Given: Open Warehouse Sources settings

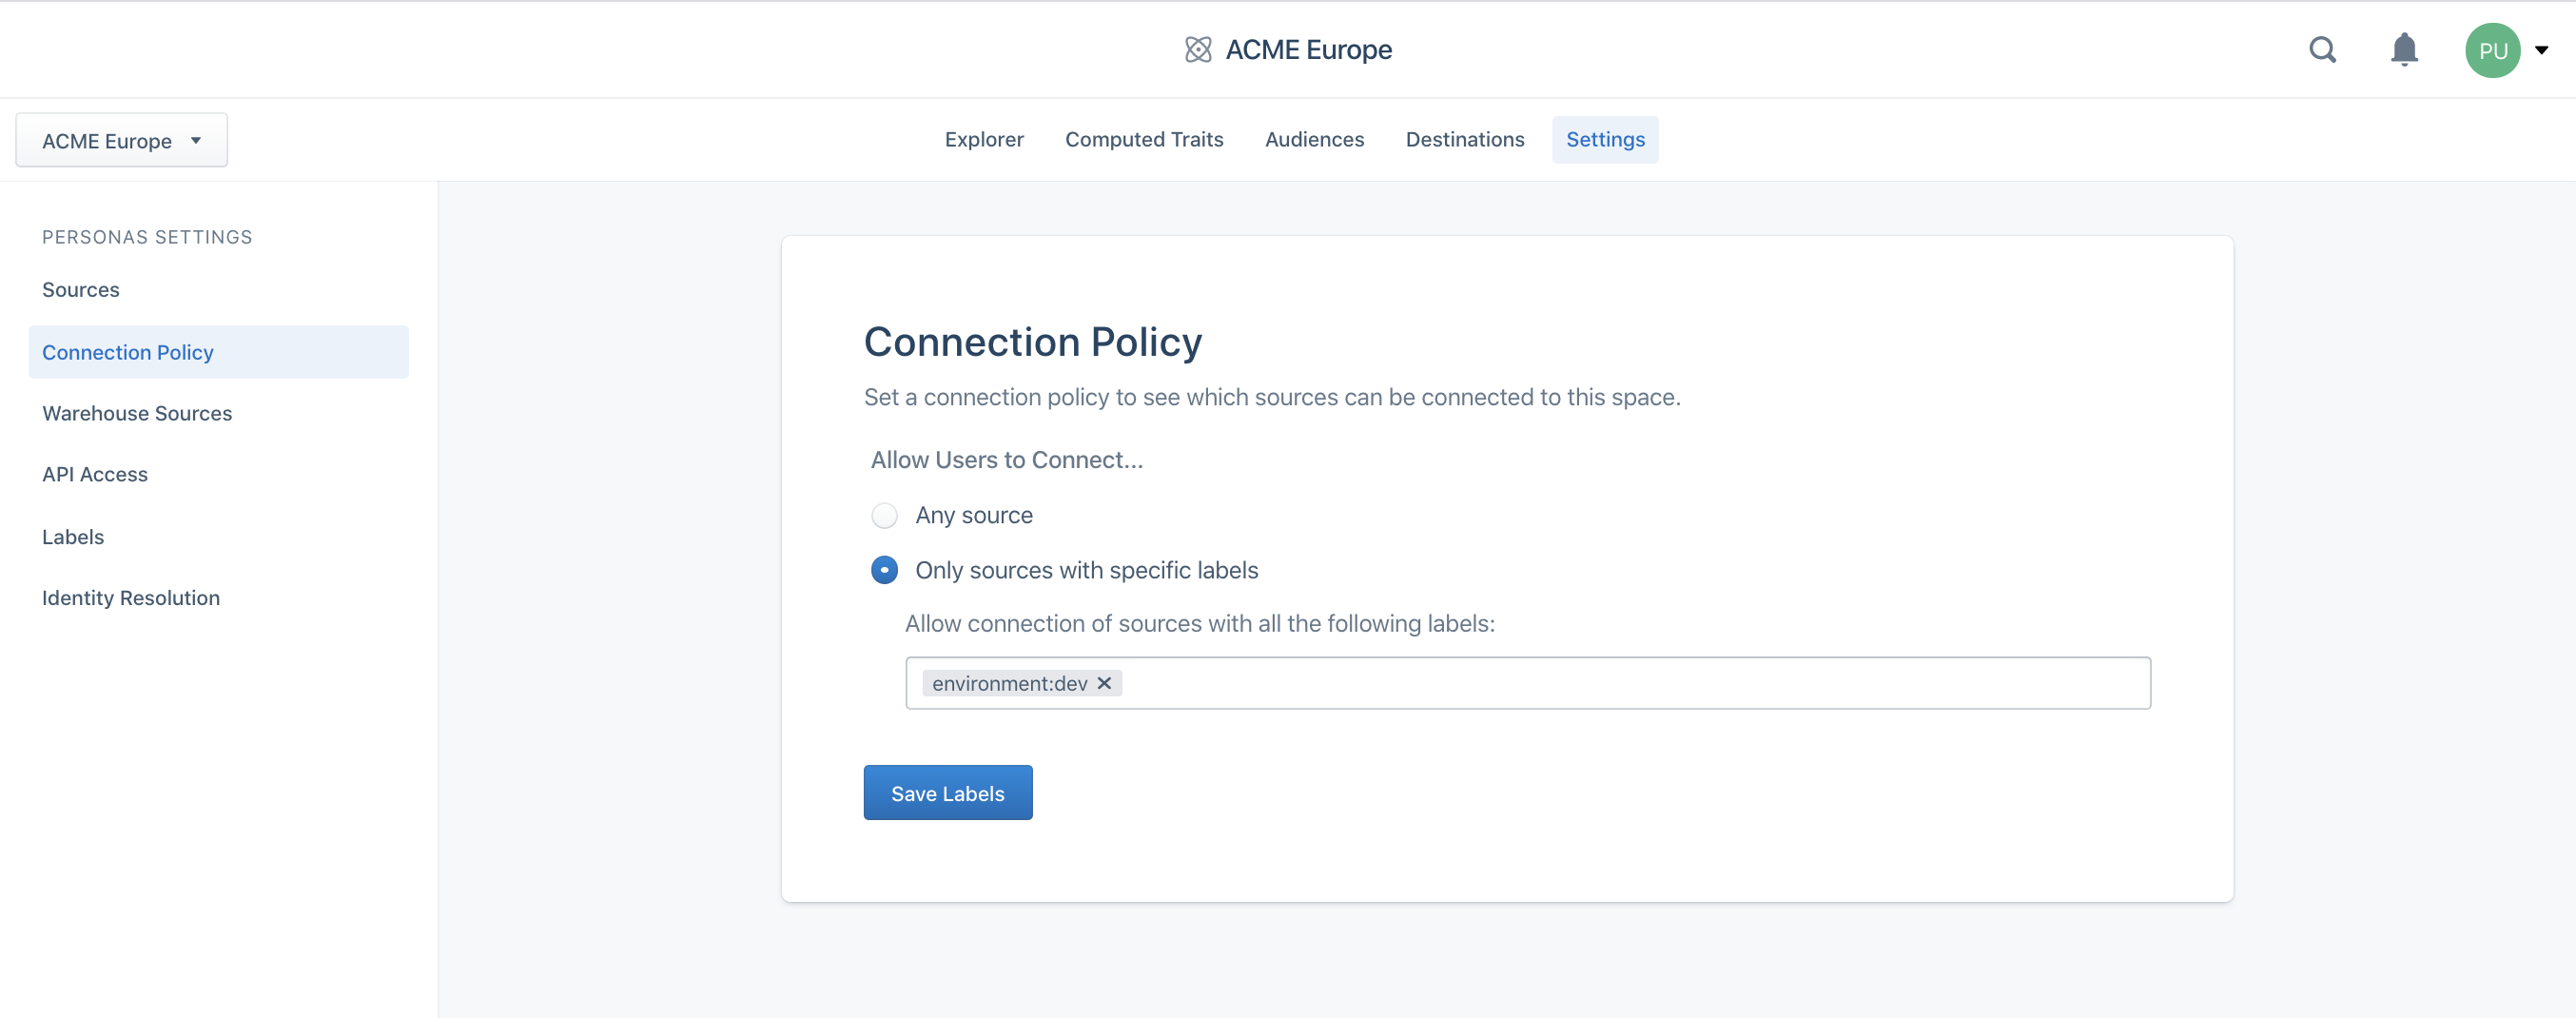Looking at the screenshot, I should 137,413.
